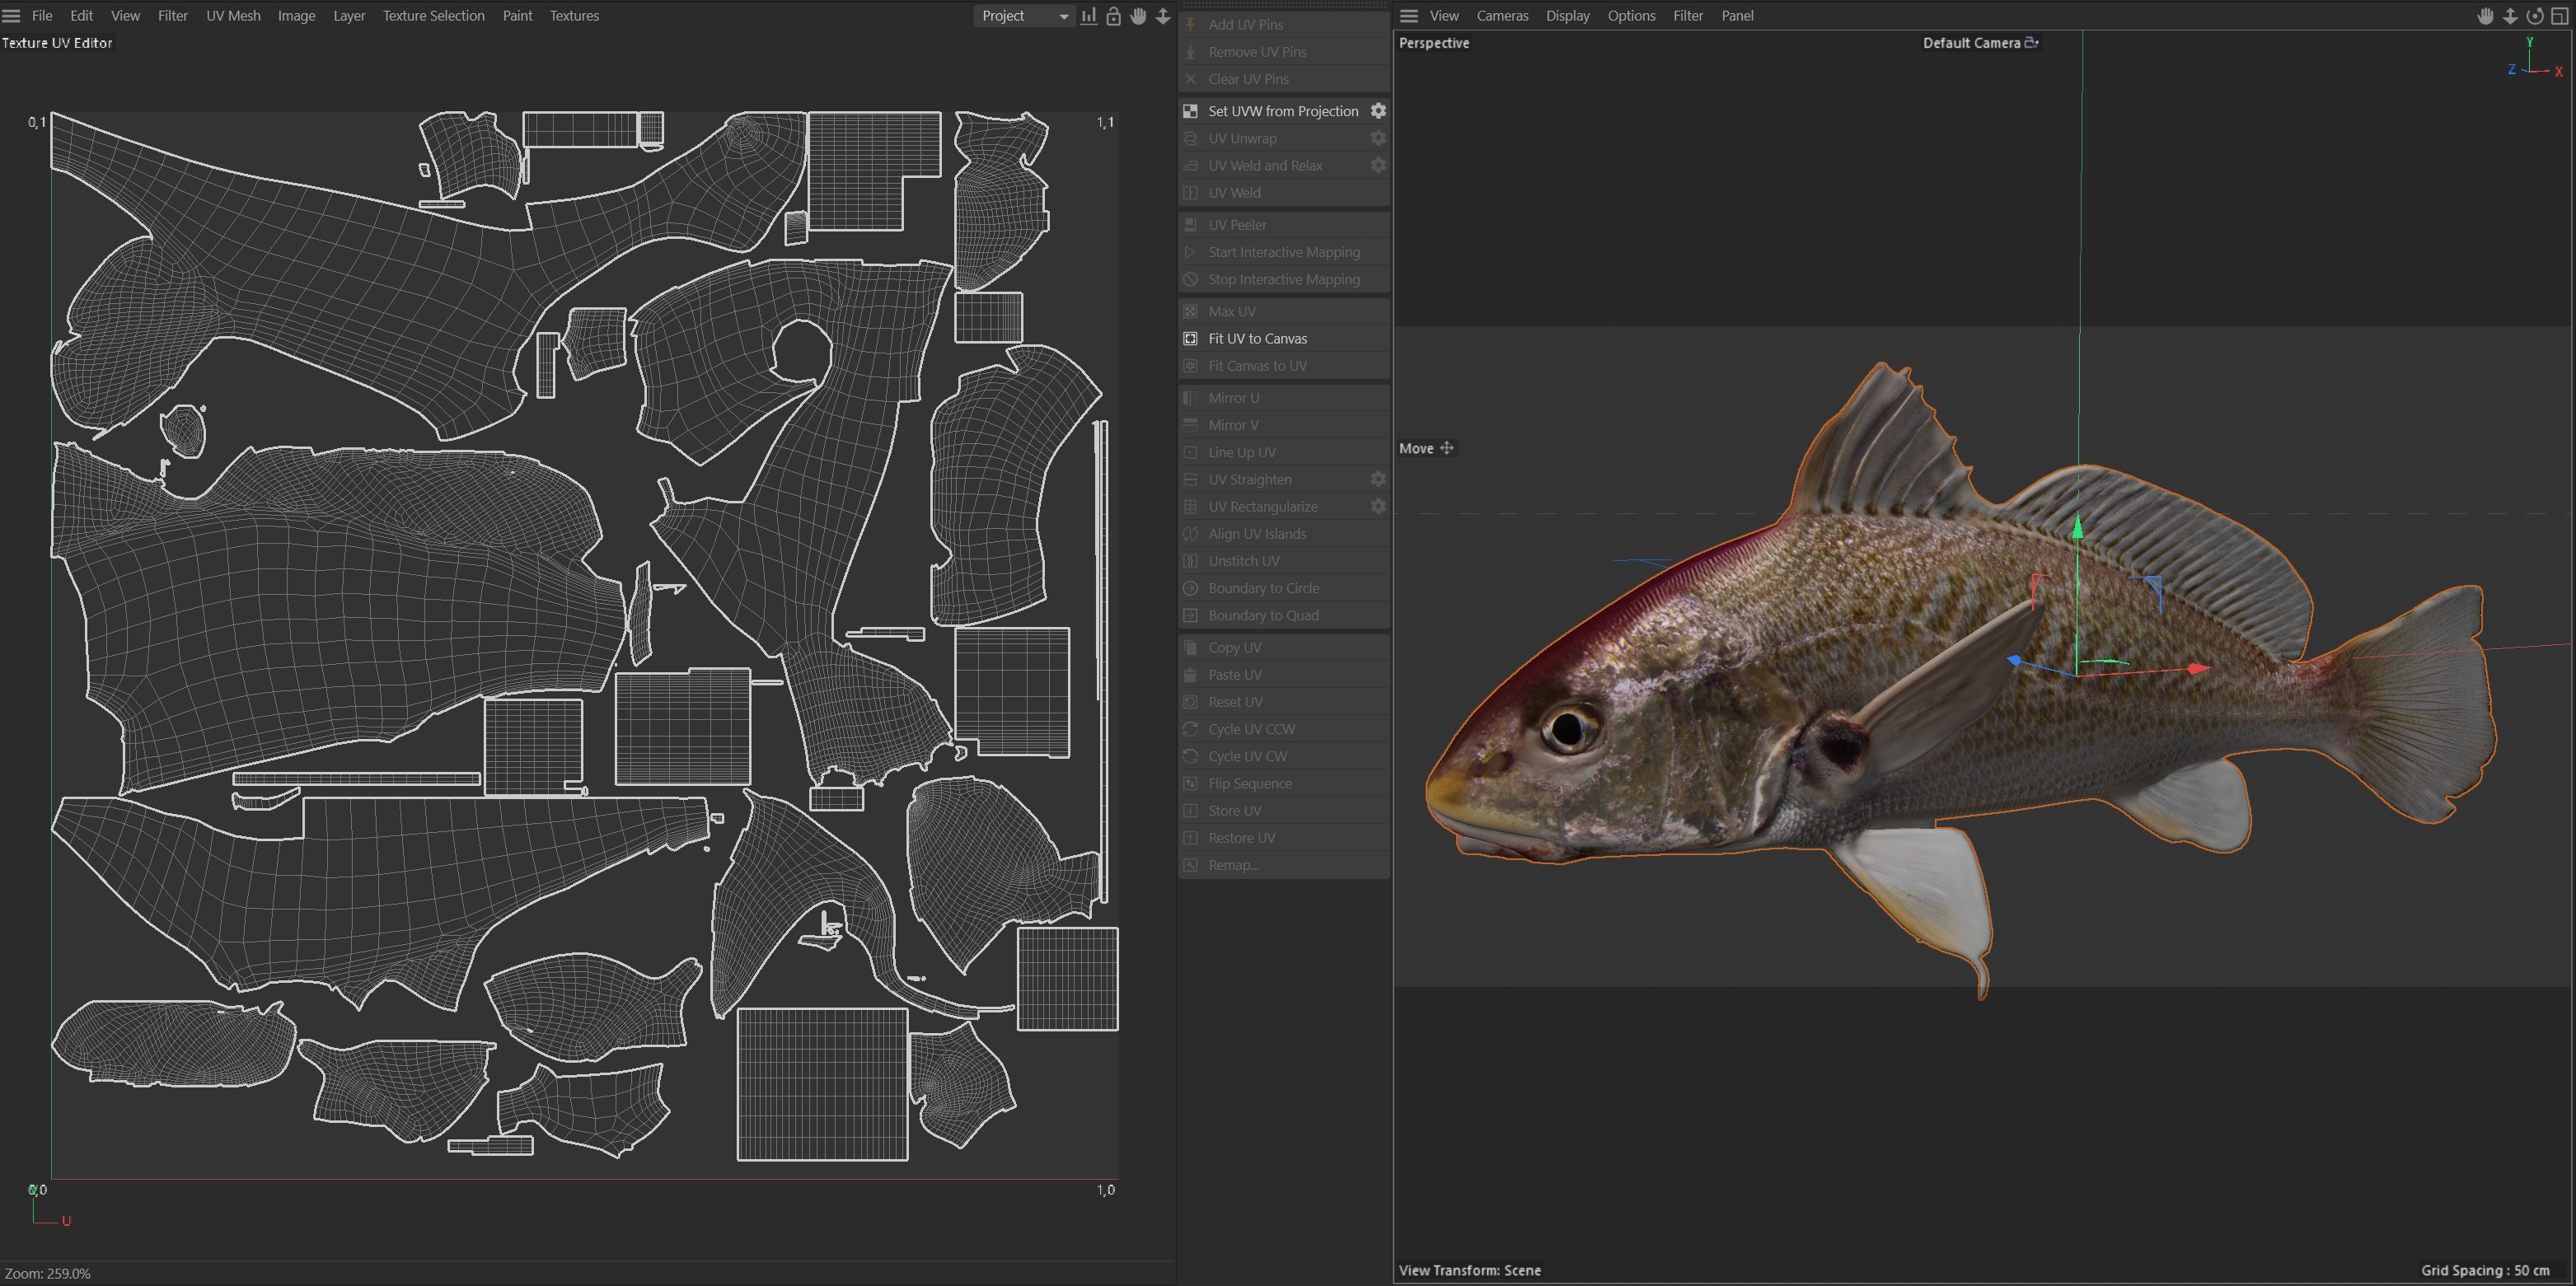Image resolution: width=2576 pixels, height=1286 pixels.
Task: Click the zoom arrows icon in UV editor
Action: tap(1163, 16)
